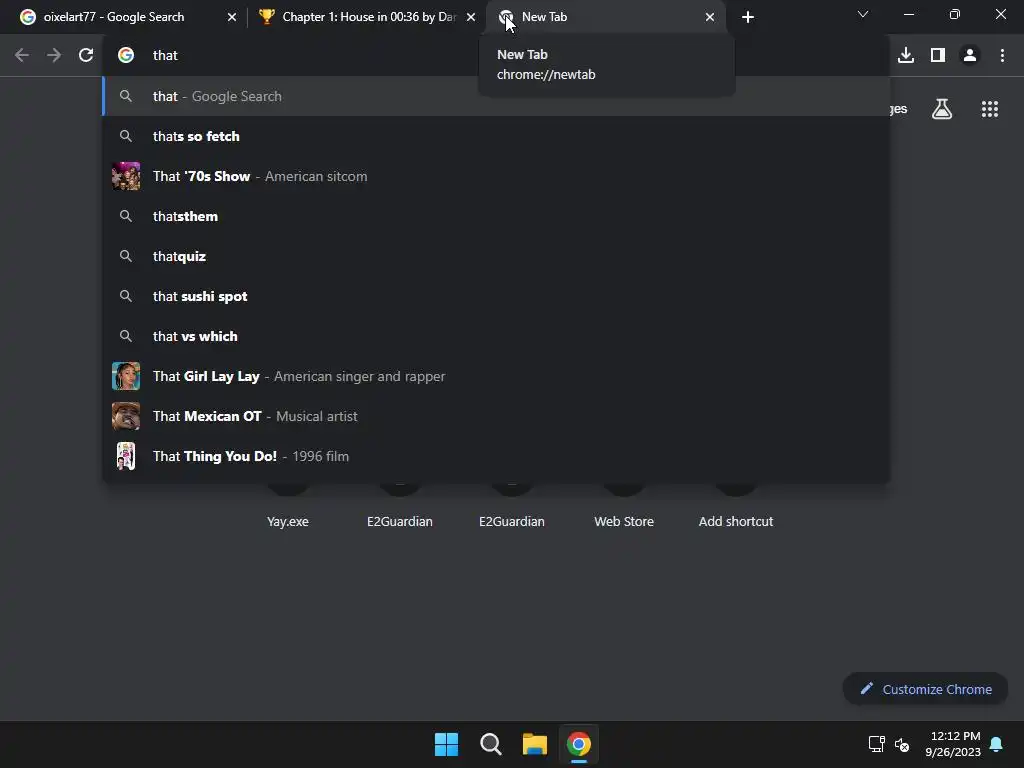
Task: Close the Chapter 1: House tab
Action: tap(470, 17)
